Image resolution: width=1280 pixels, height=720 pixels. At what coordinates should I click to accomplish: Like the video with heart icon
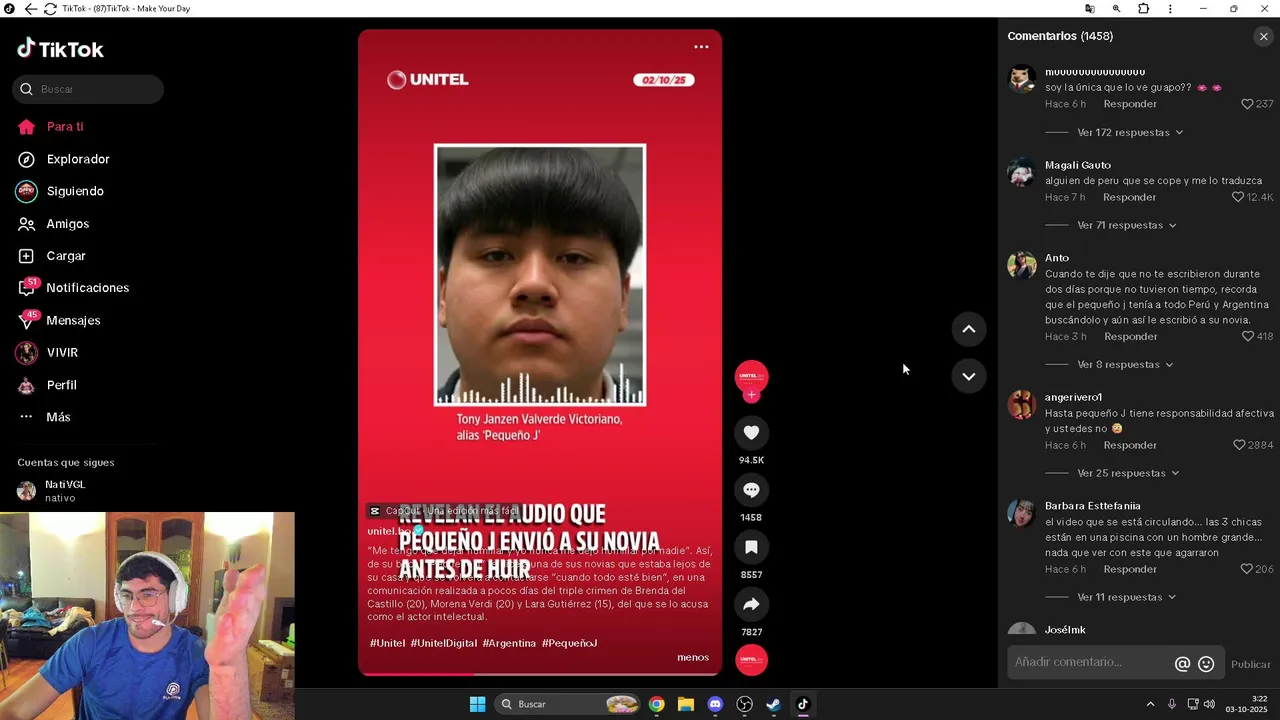[751, 433]
